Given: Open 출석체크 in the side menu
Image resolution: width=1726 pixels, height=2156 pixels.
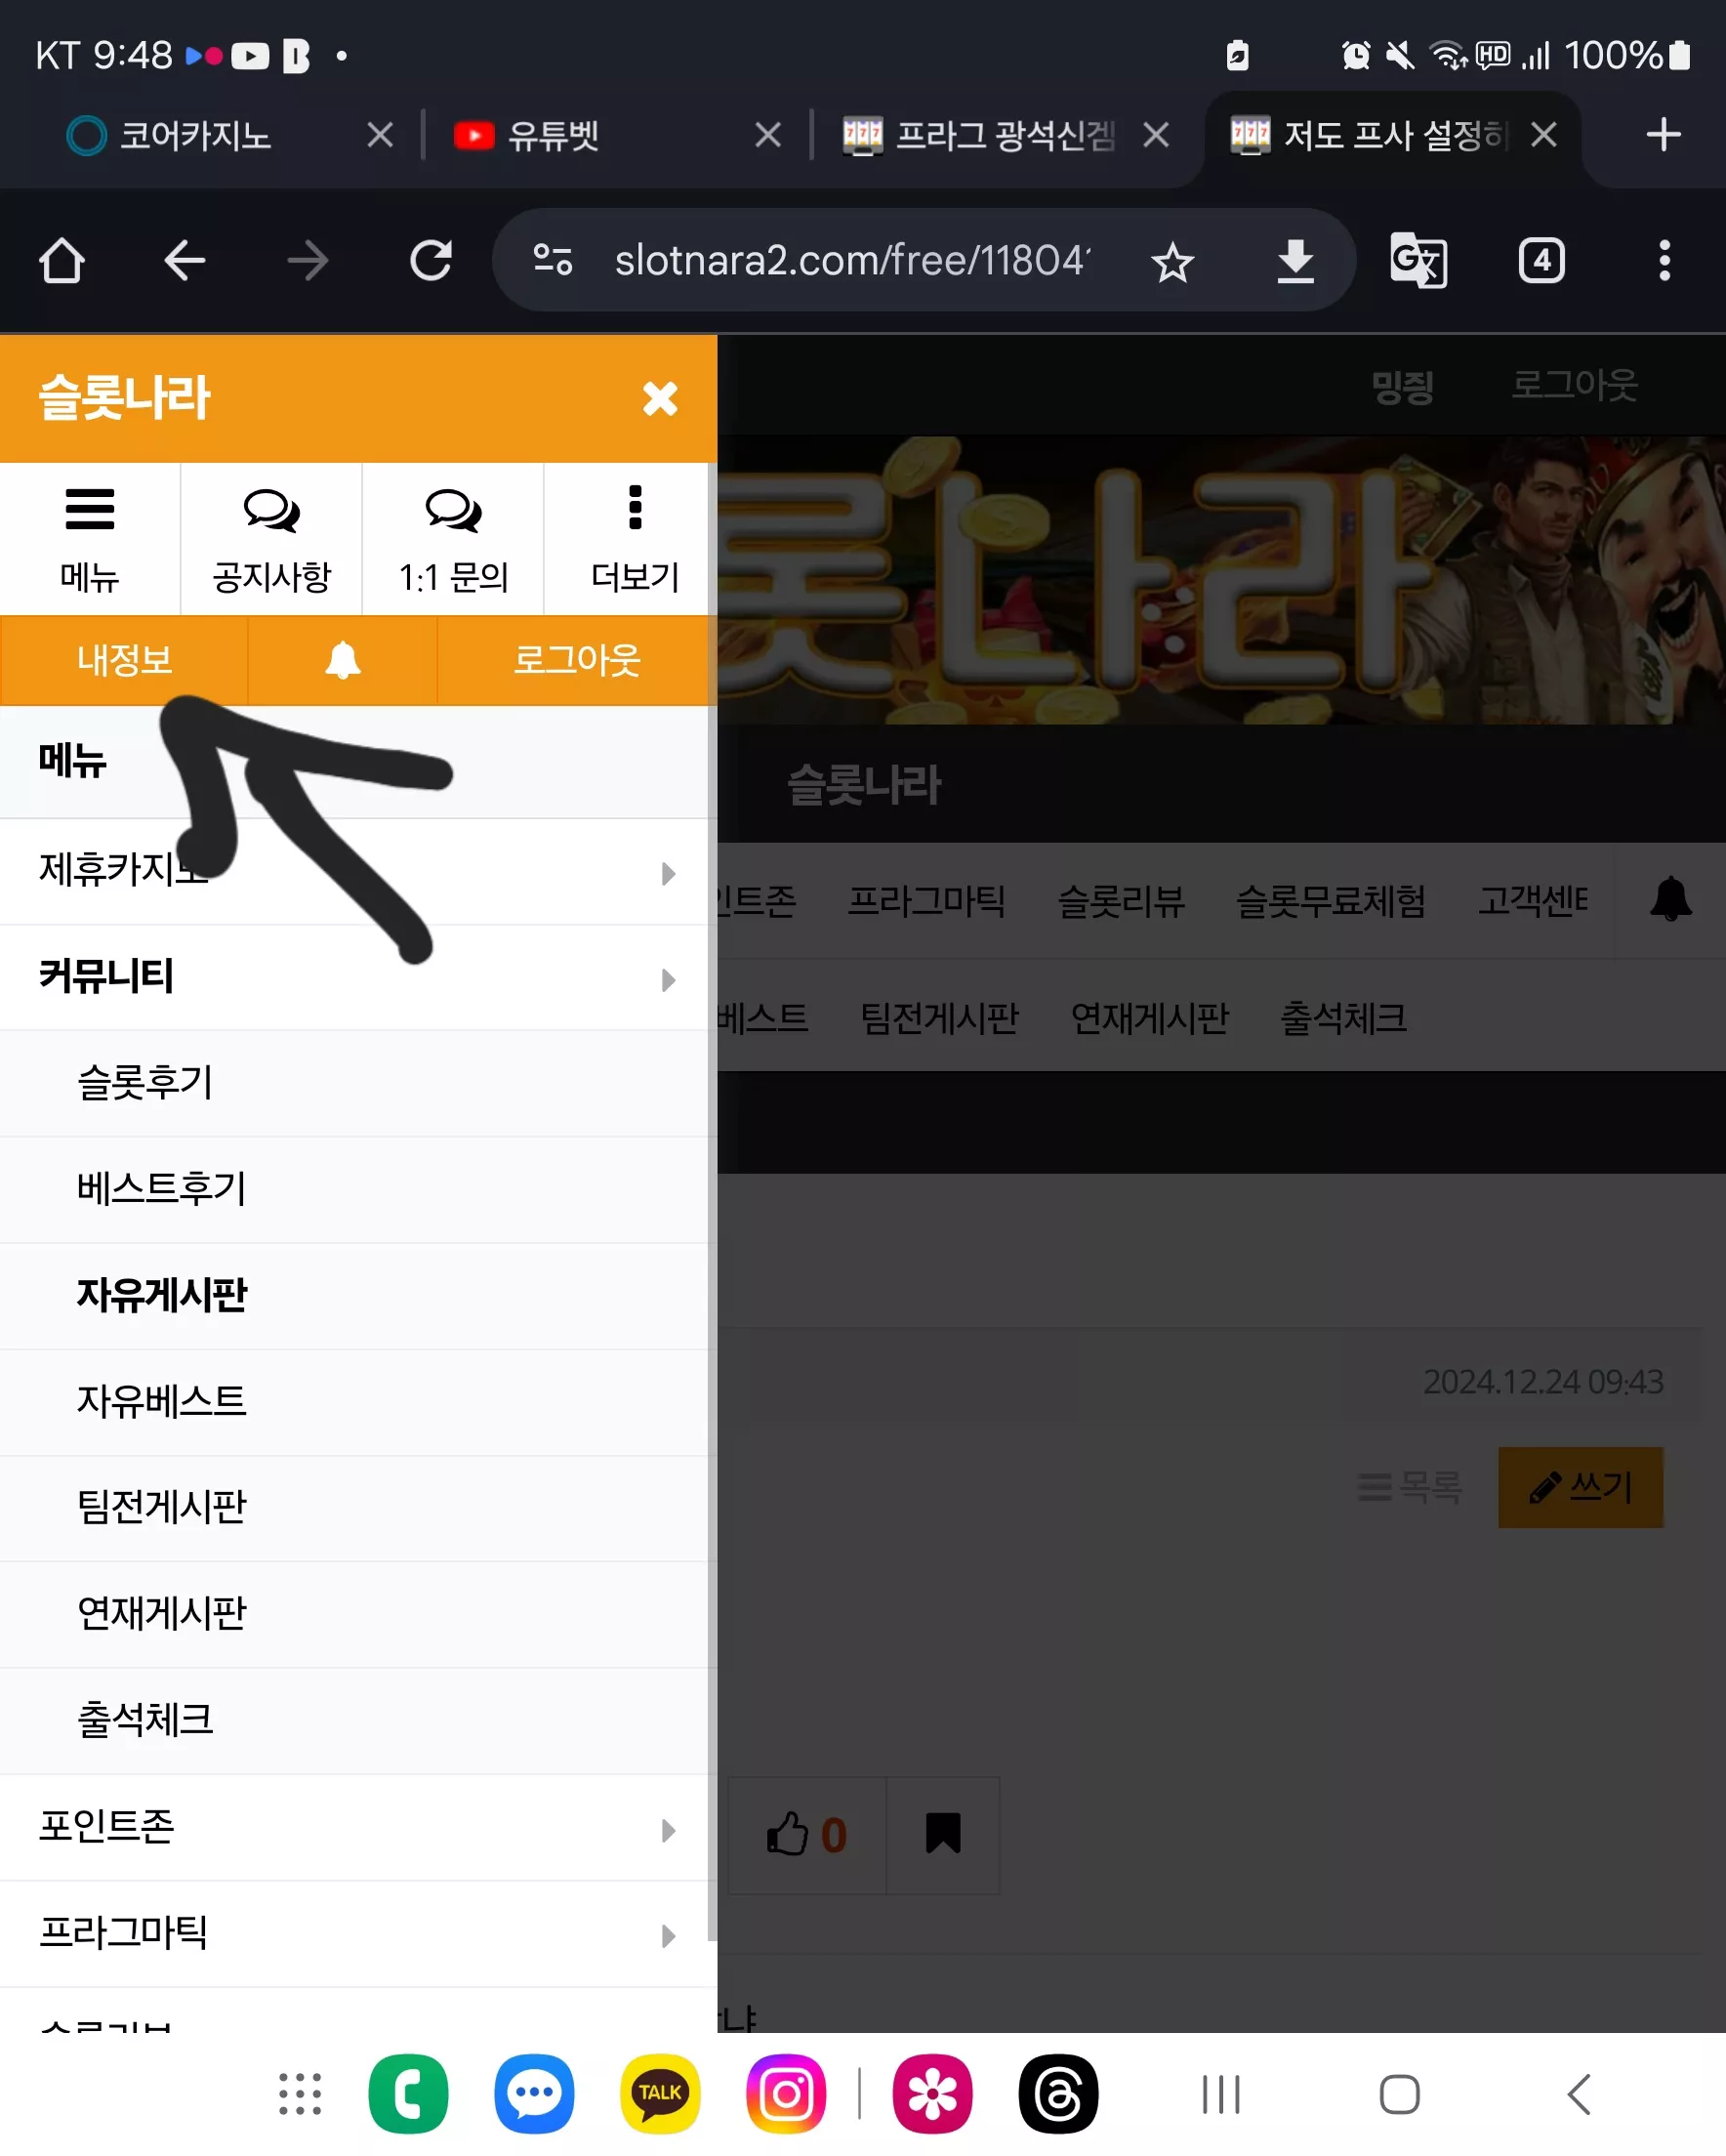Looking at the screenshot, I should tap(358, 1721).
